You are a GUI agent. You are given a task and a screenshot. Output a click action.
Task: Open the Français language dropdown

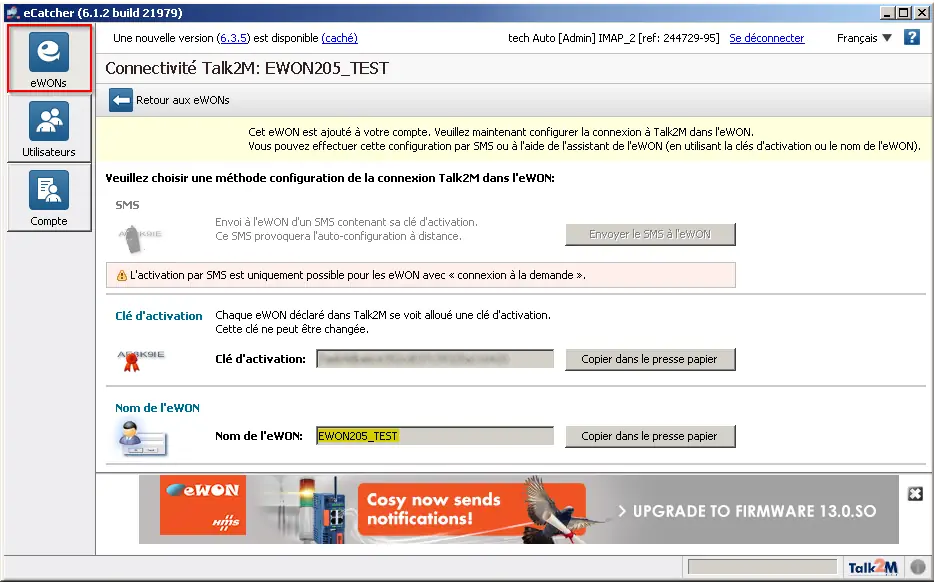[x=864, y=38]
